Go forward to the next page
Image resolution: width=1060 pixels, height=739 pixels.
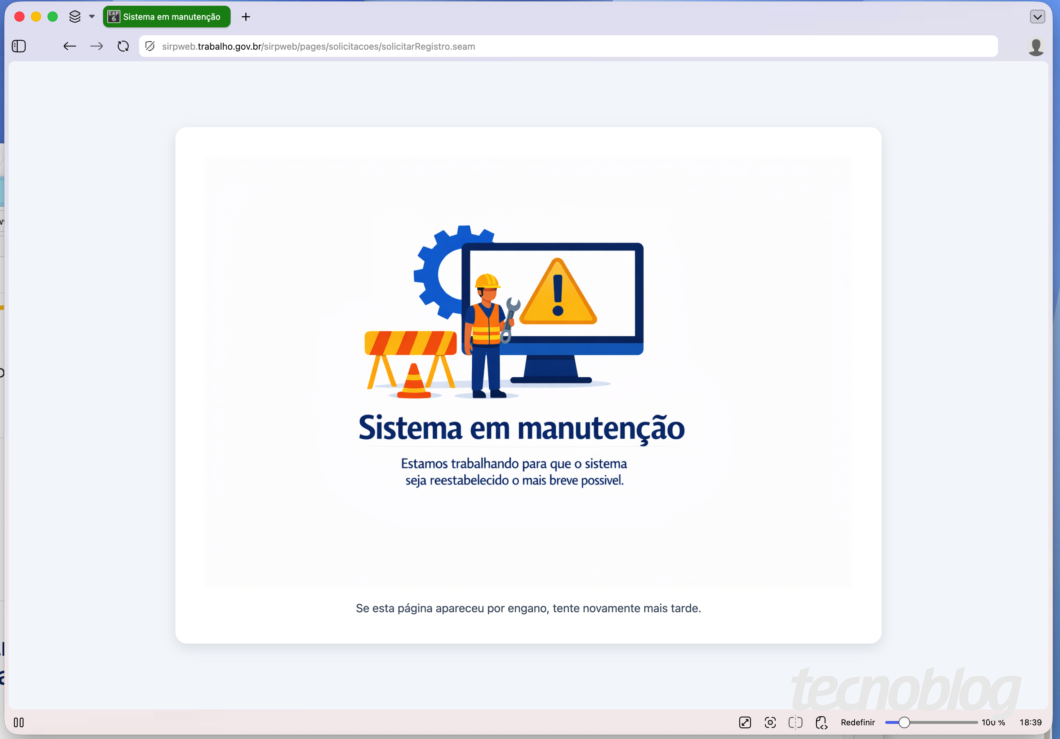[97, 46]
